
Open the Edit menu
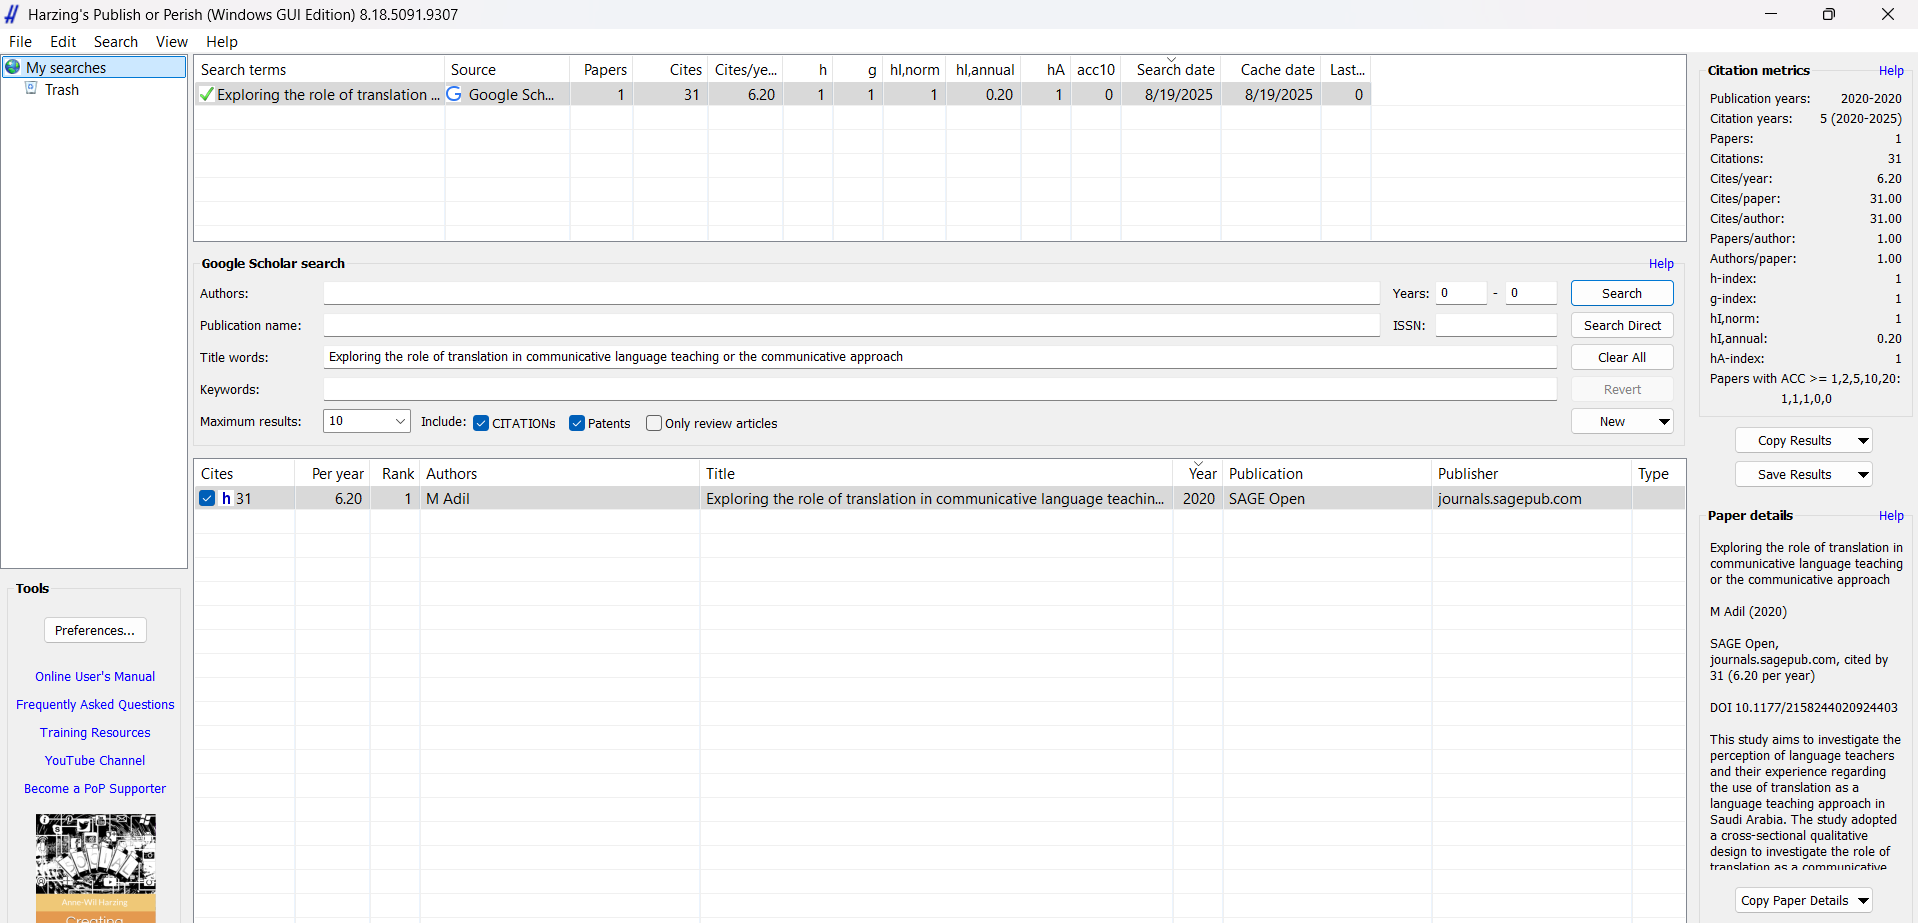point(63,41)
